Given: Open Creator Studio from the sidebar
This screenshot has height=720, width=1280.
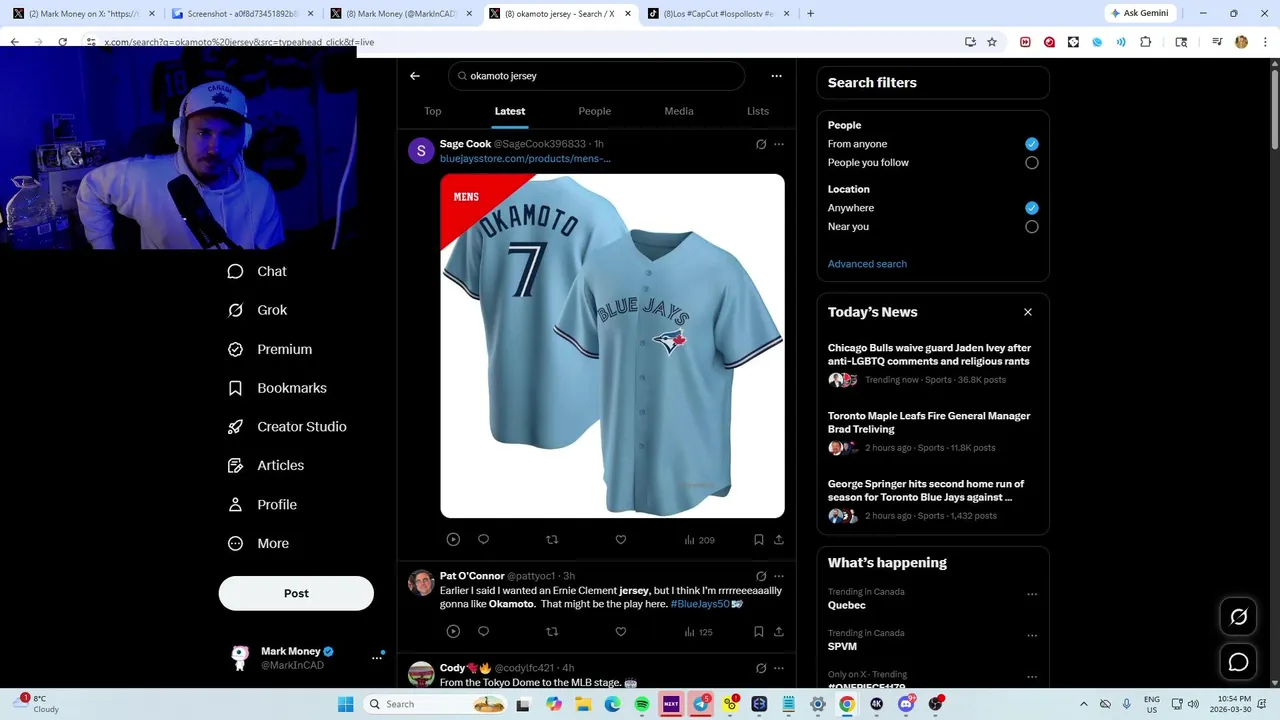Looking at the screenshot, I should [287, 426].
